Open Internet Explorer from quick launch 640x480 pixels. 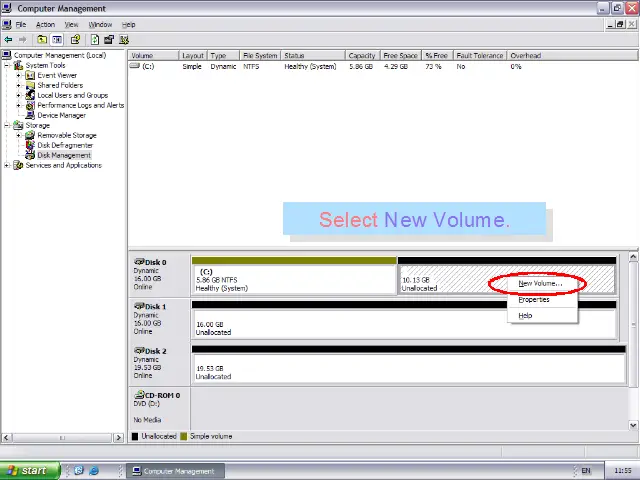(94, 470)
